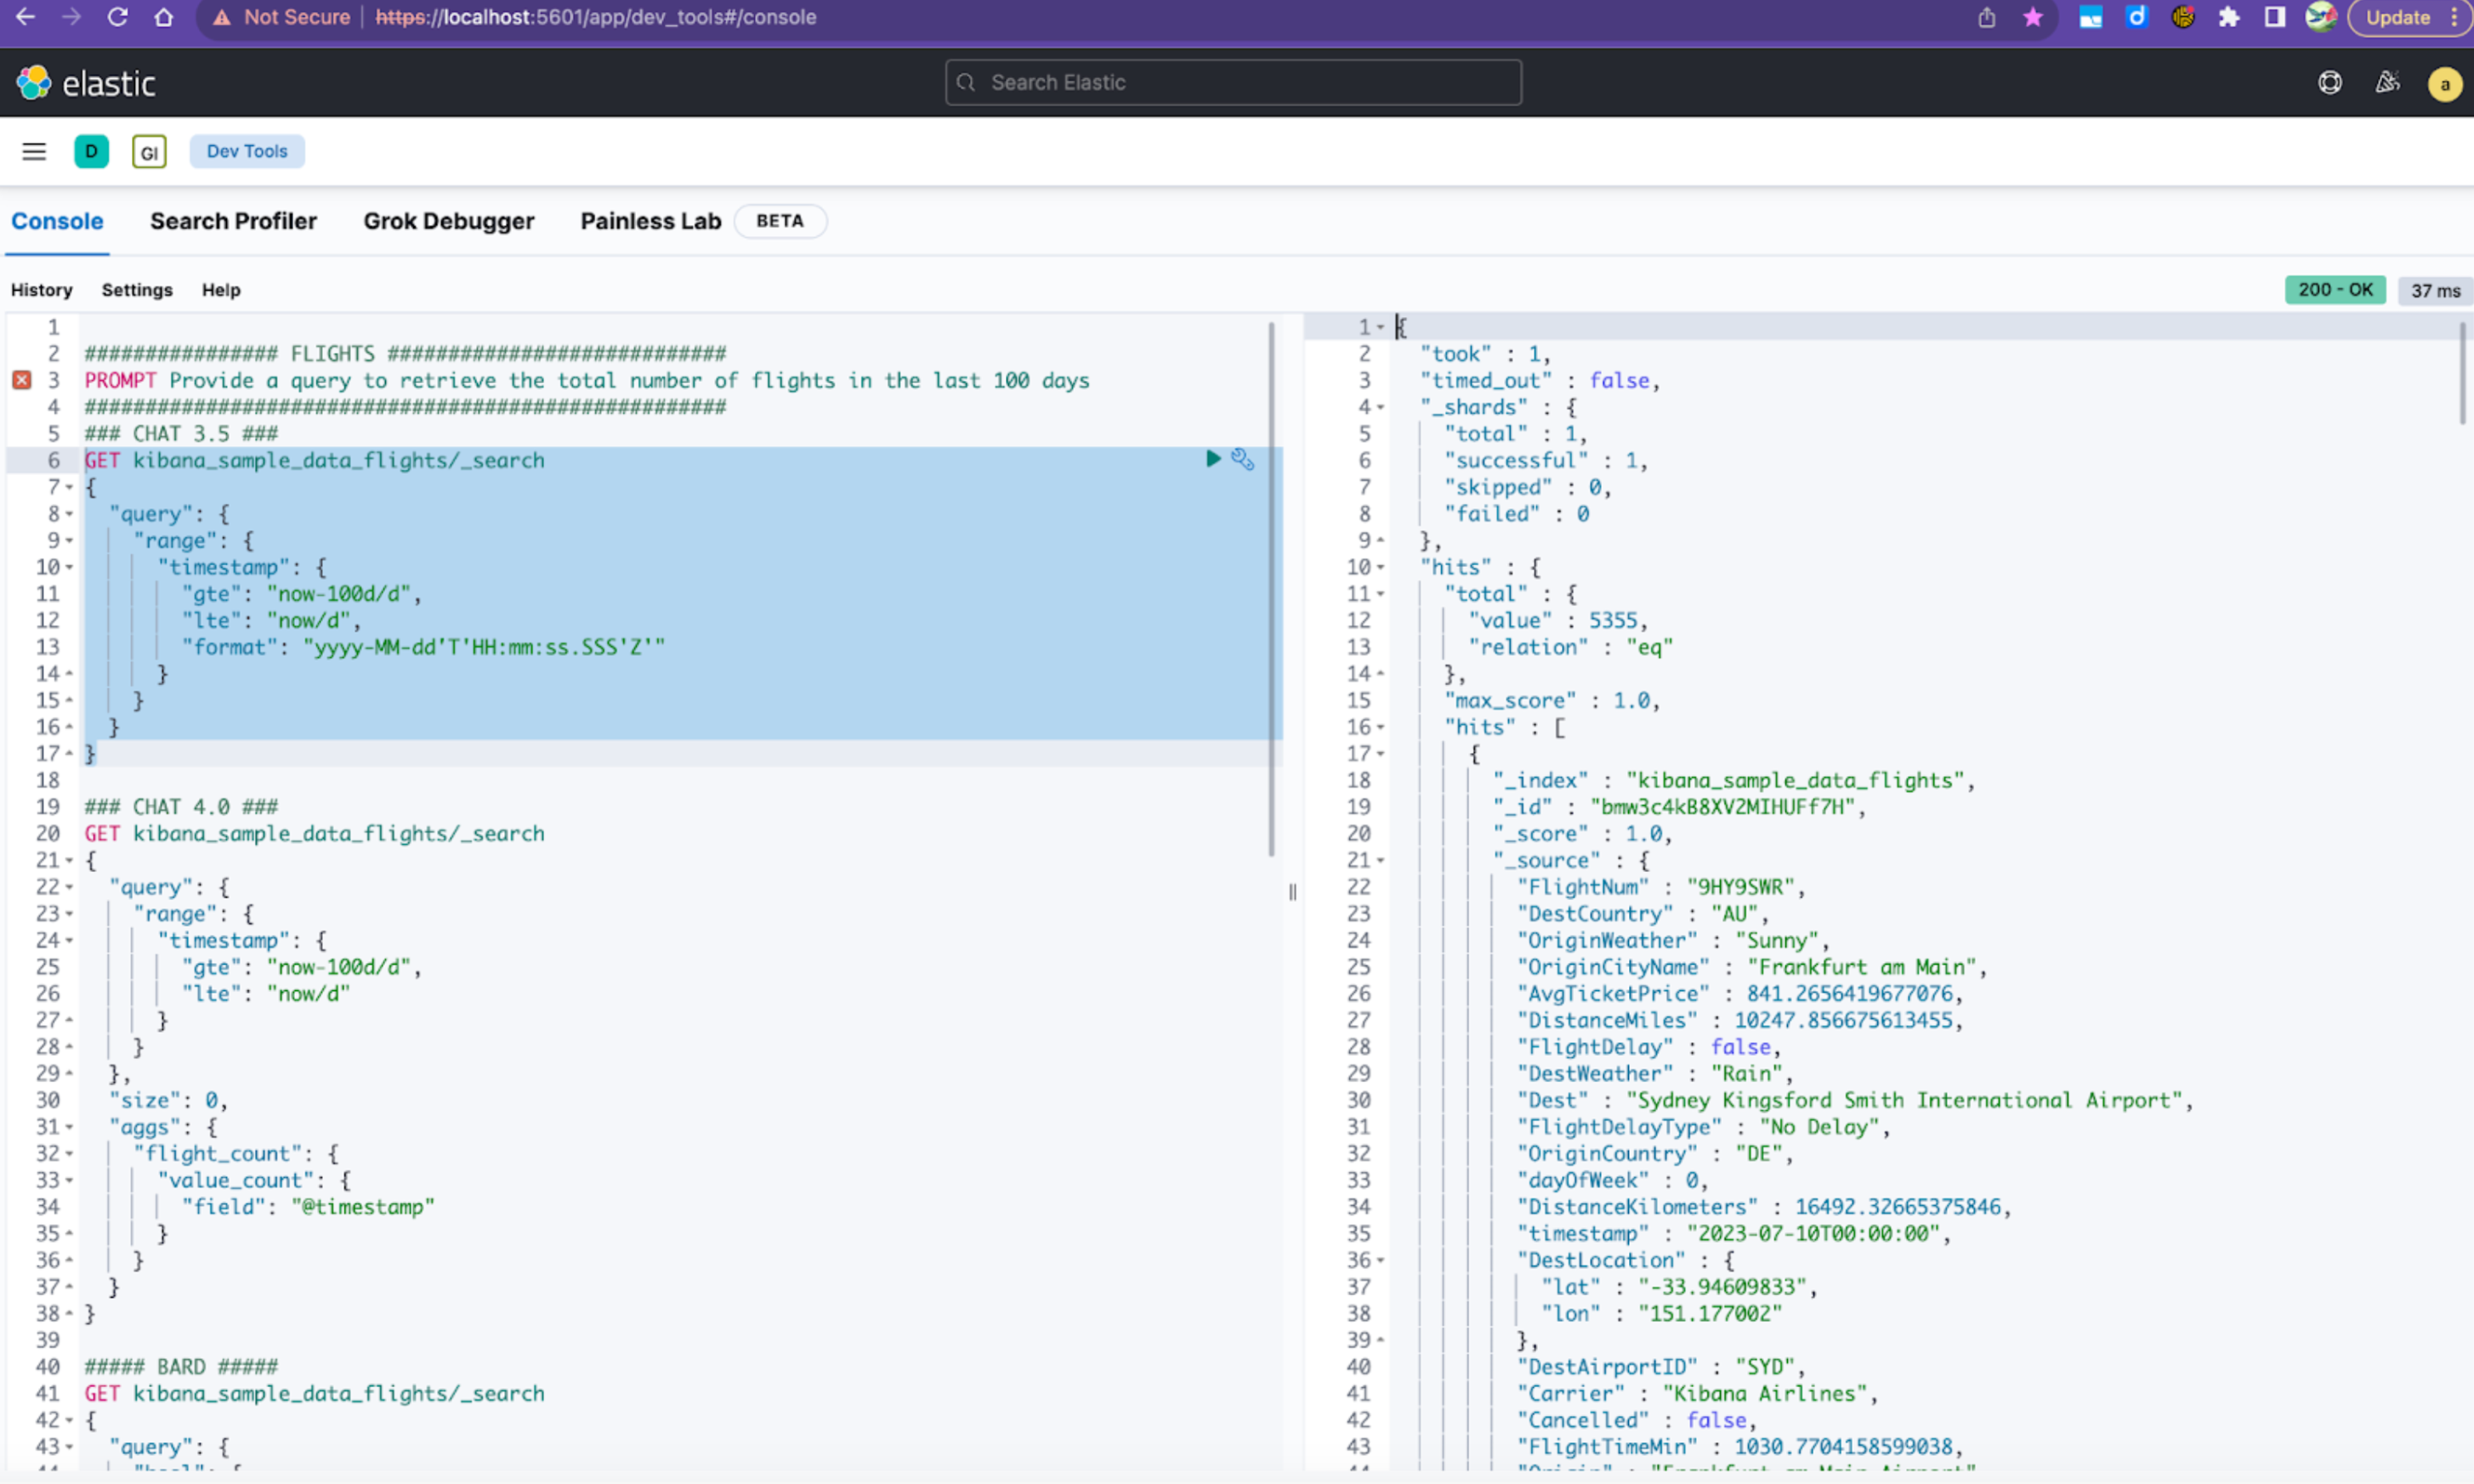
Task: Collapse "flight_count" block at editor line 32
Action: point(69,1154)
